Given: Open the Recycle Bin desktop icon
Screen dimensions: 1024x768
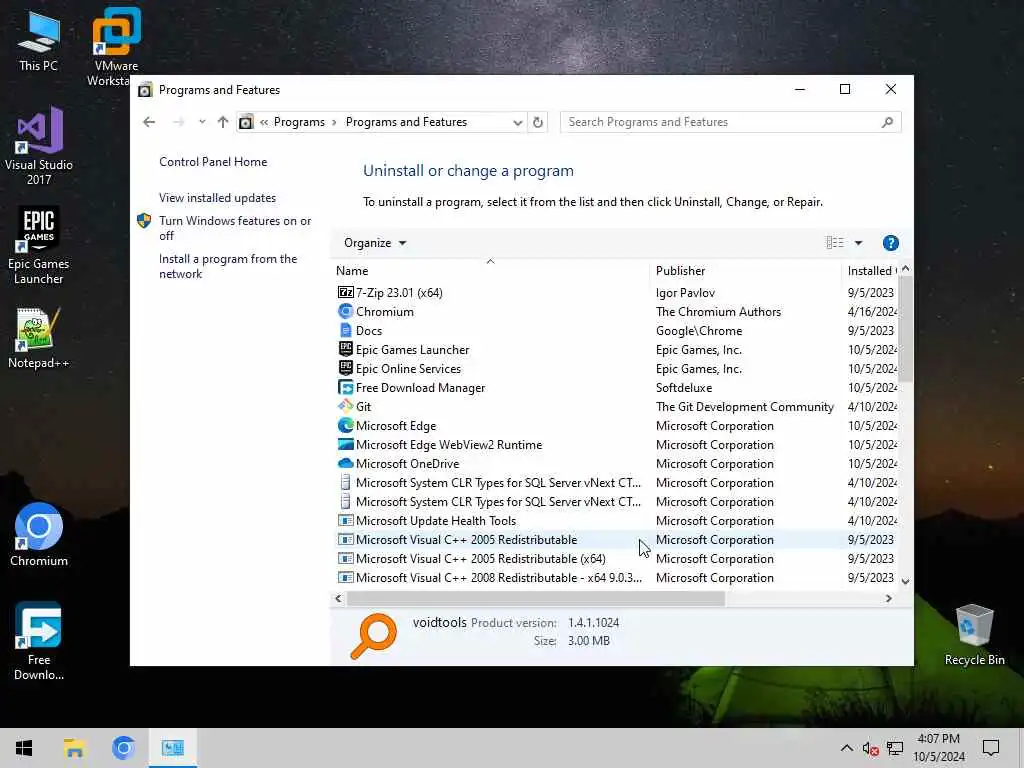Looking at the screenshot, I should [x=974, y=634].
